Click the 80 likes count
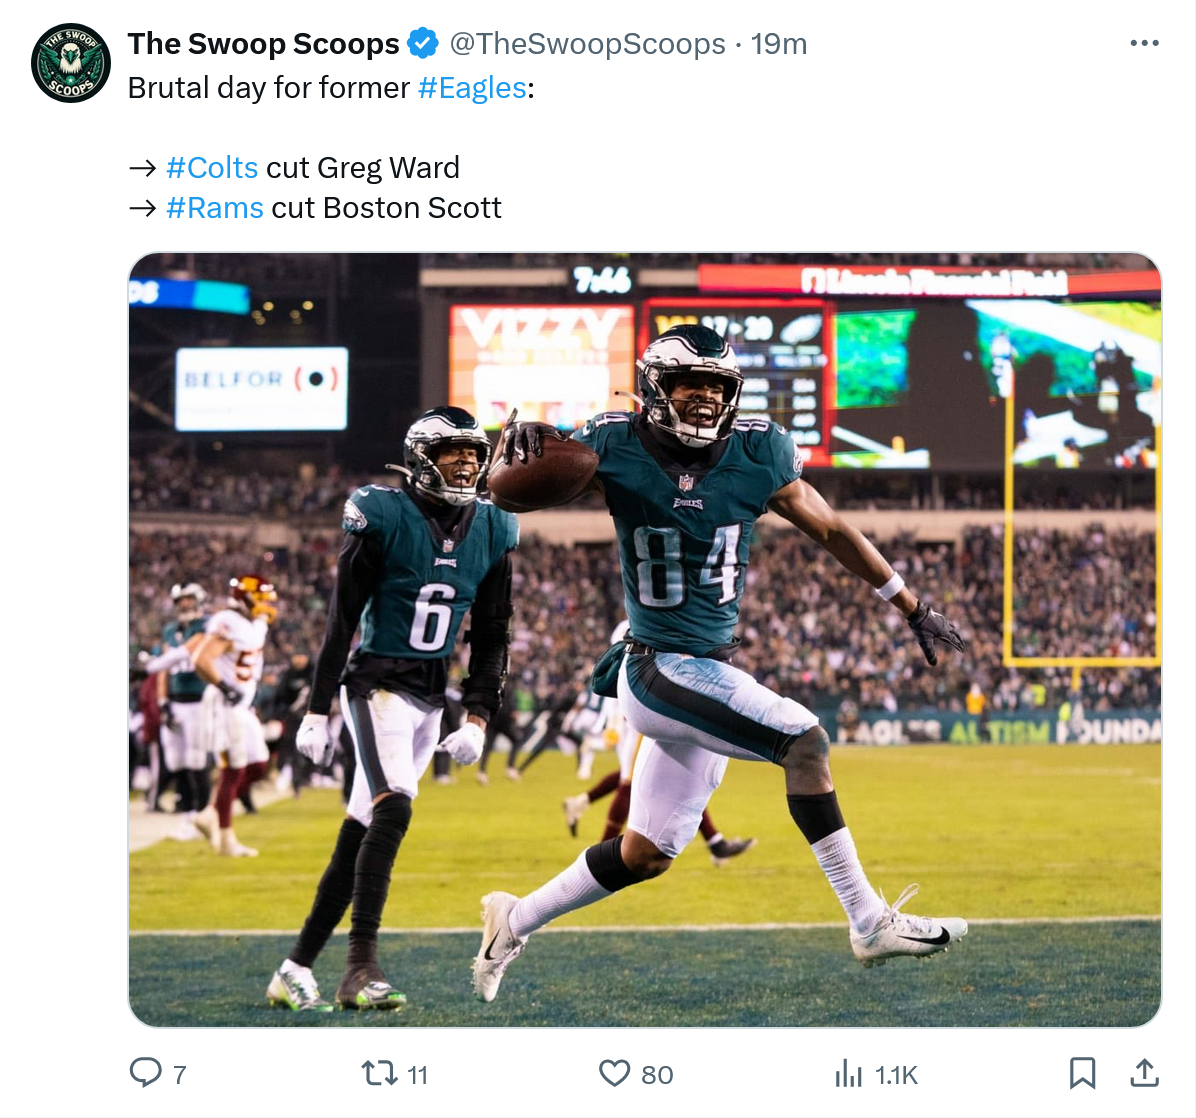The image size is (1196, 1118). (657, 1075)
